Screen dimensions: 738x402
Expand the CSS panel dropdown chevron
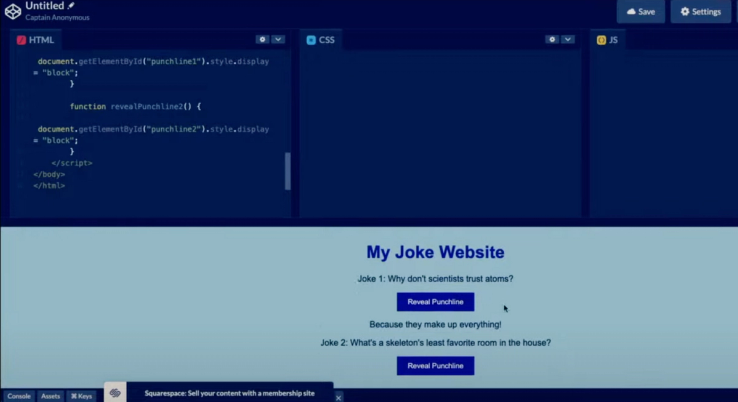567,40
